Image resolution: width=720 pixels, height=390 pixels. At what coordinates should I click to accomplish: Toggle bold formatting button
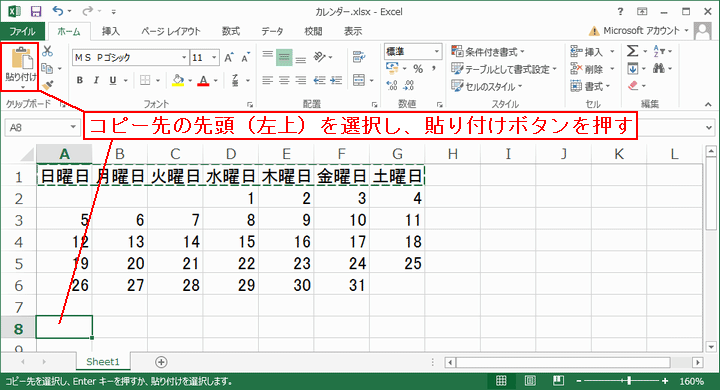(80, 80)
